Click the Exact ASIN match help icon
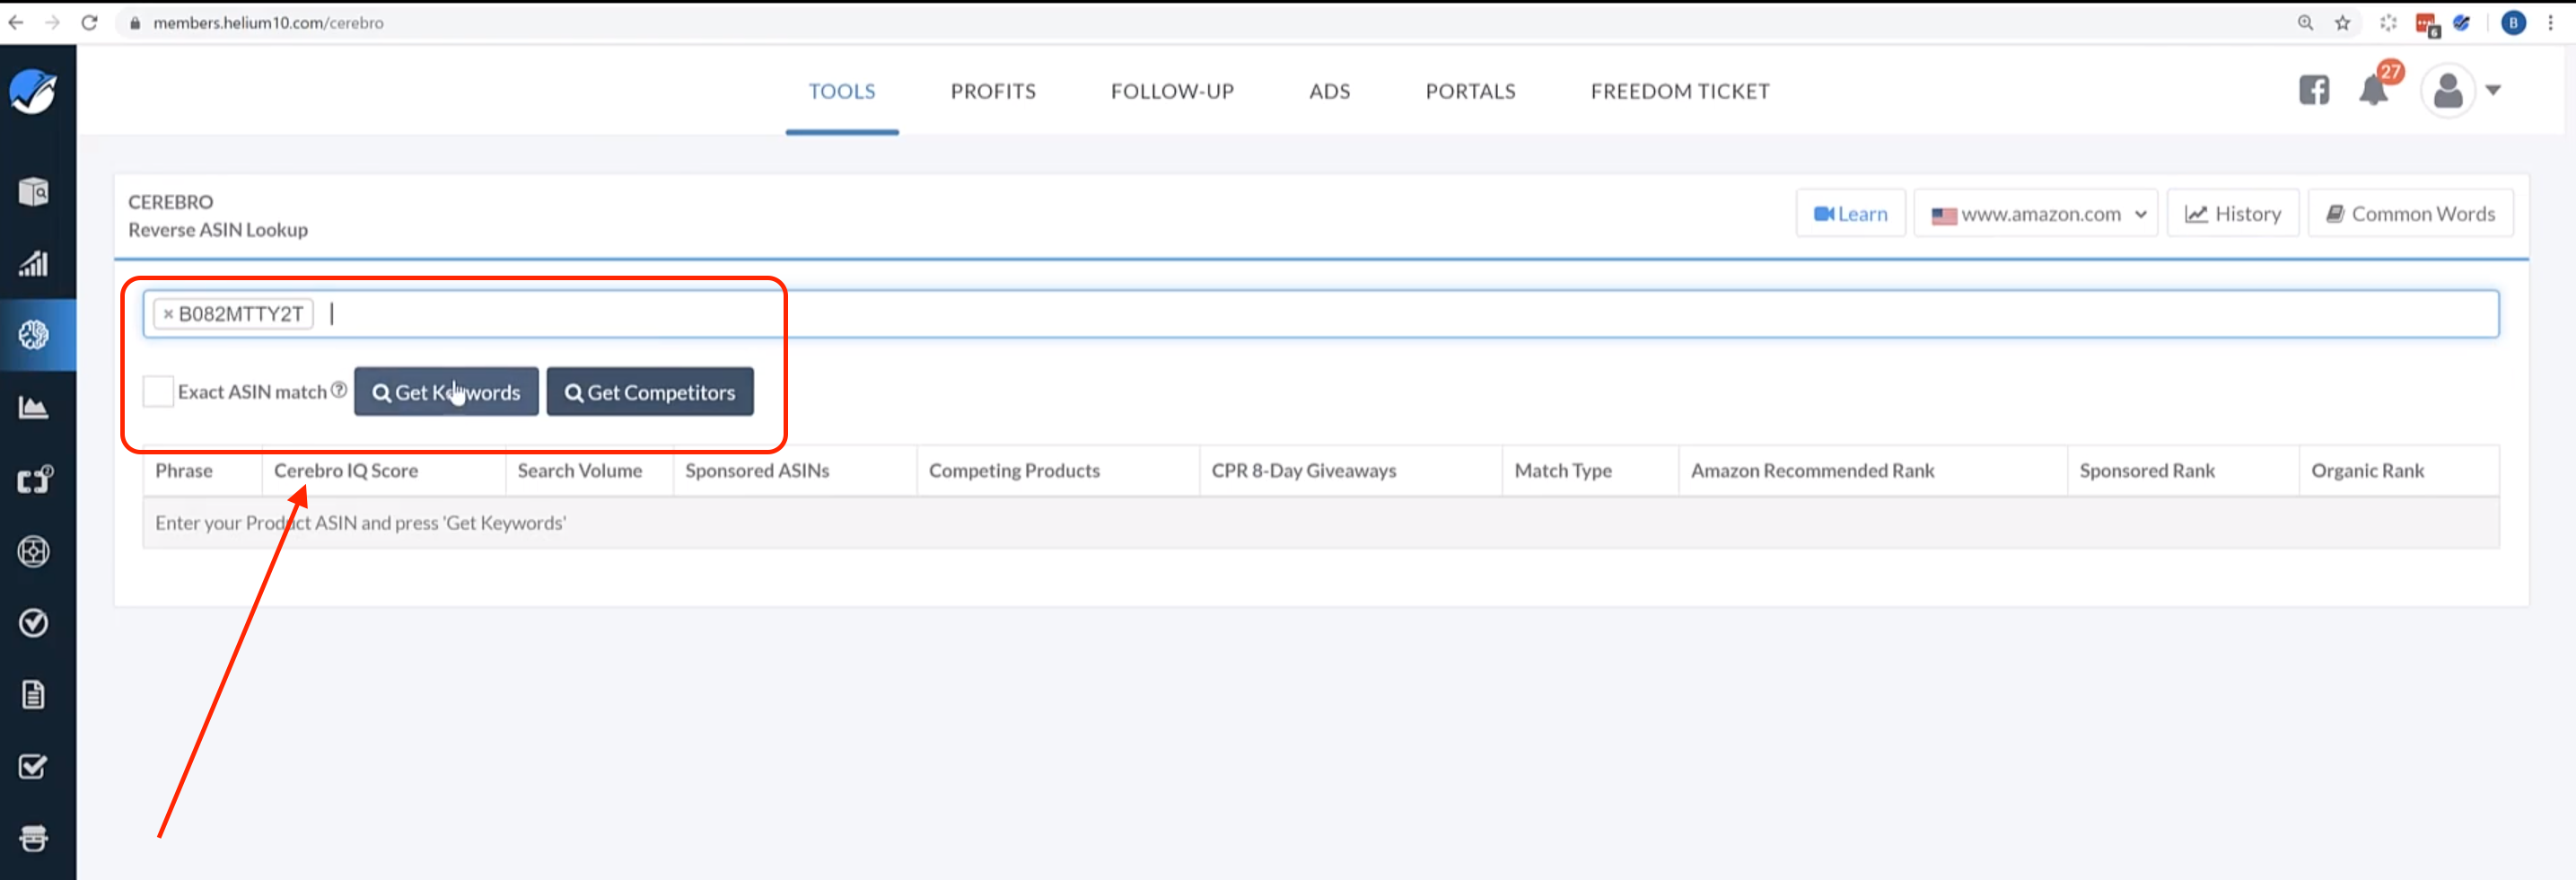Screen dimensions: 2576x880 pyautogui.click(x=339, y=390)
